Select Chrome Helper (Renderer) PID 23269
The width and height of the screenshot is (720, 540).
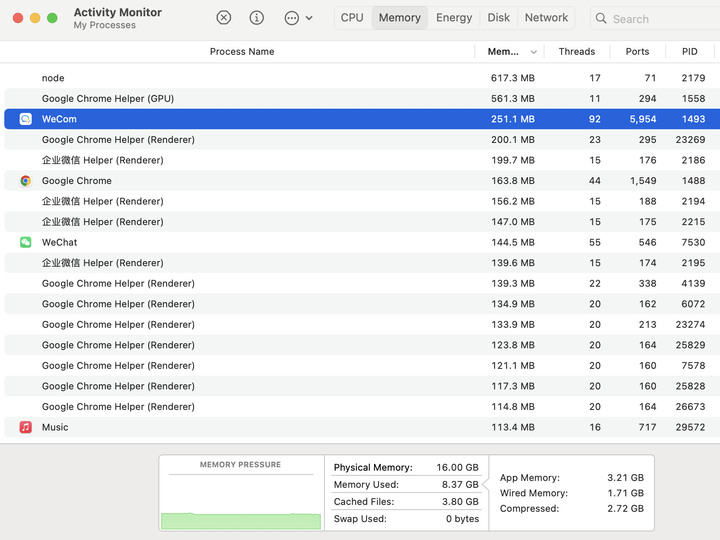(x=362, y=140)
